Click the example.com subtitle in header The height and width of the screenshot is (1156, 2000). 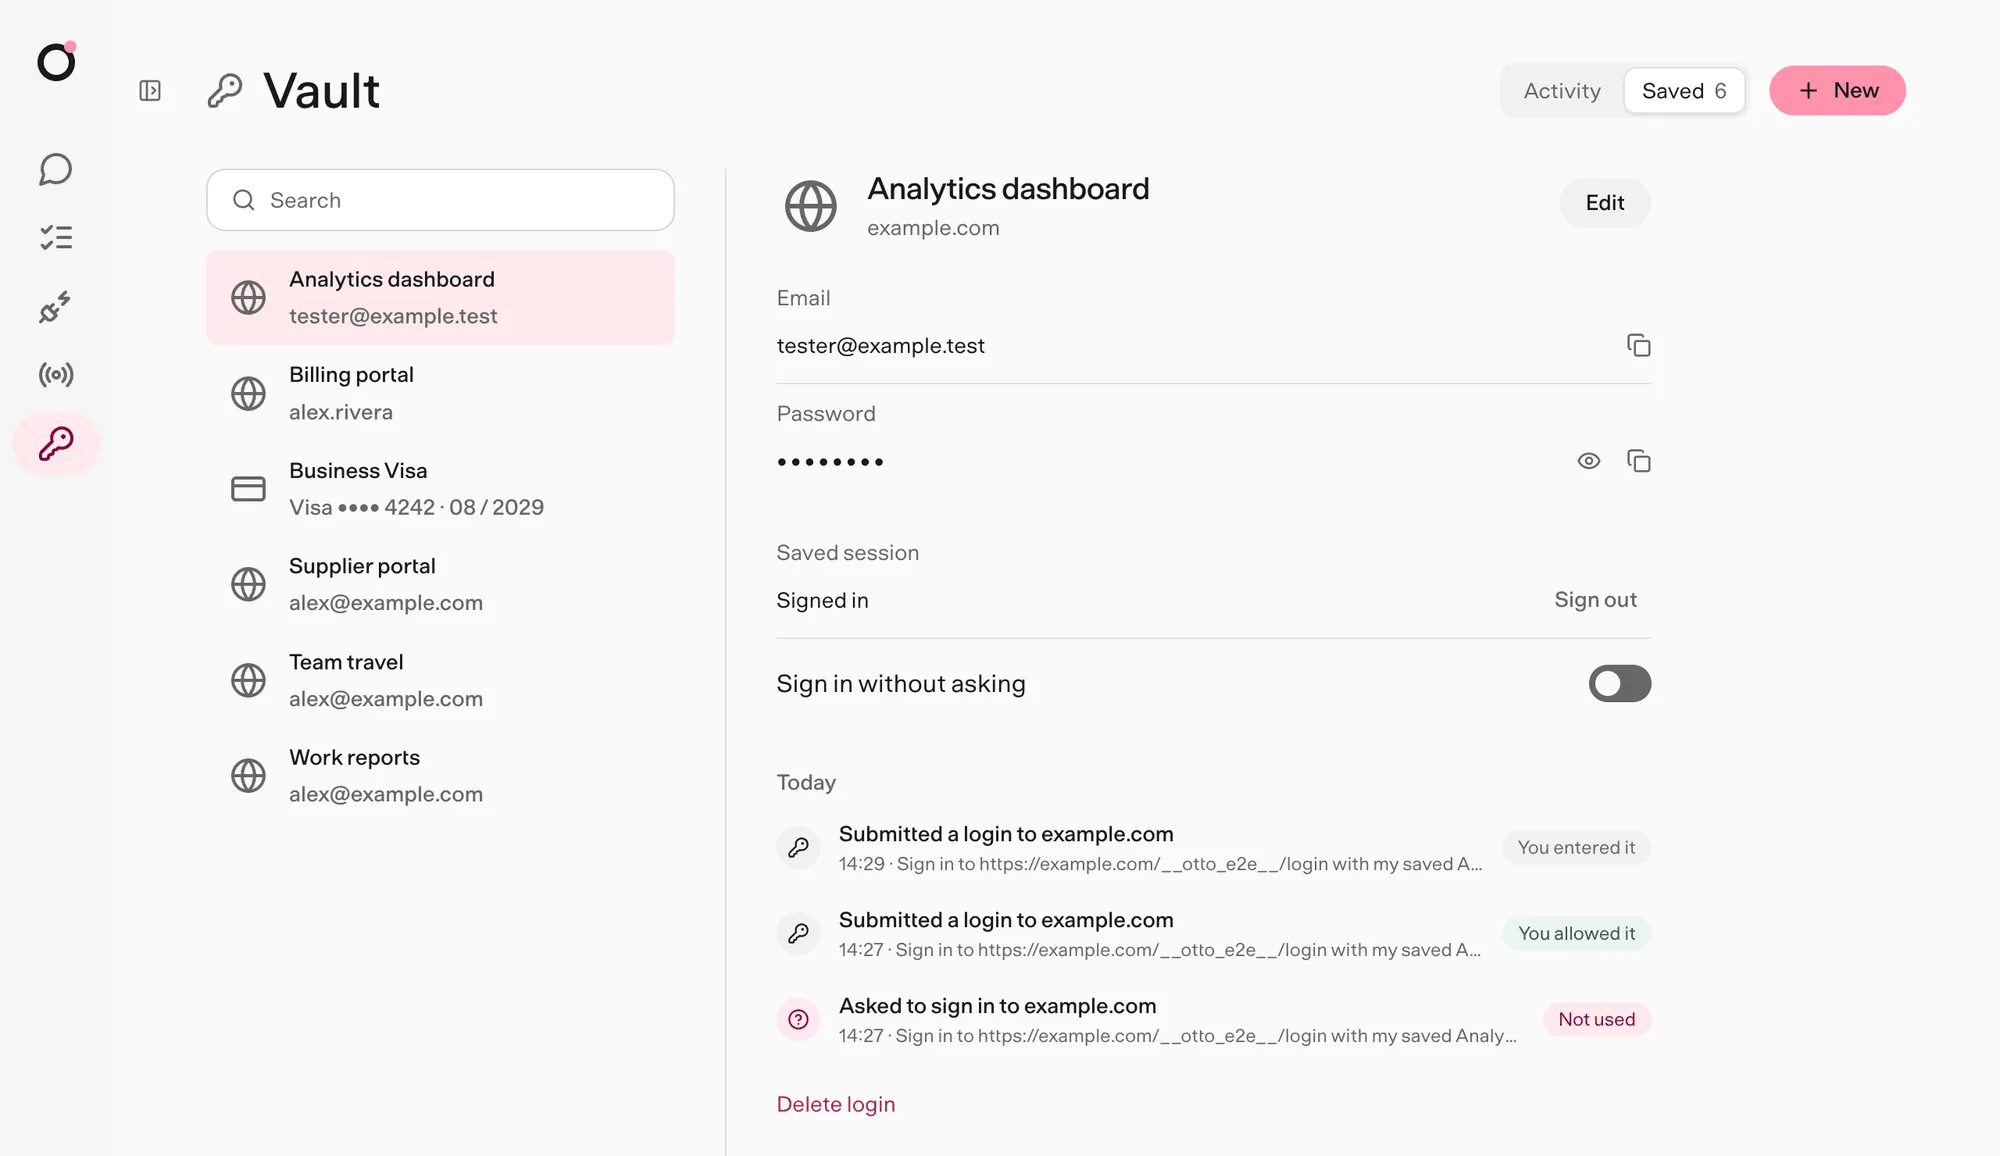(933, 228)
